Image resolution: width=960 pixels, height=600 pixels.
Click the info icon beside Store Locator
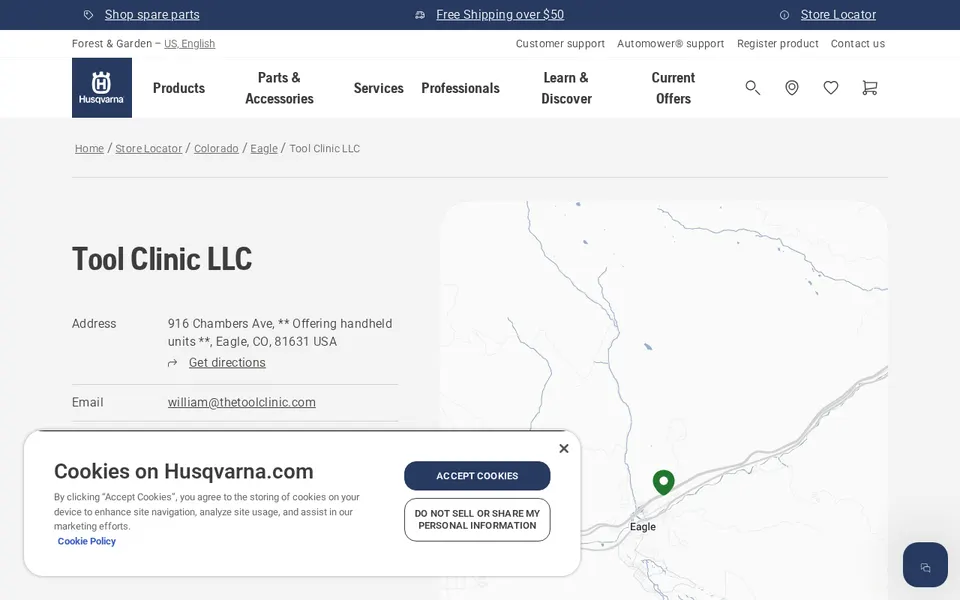pos(784,15)
